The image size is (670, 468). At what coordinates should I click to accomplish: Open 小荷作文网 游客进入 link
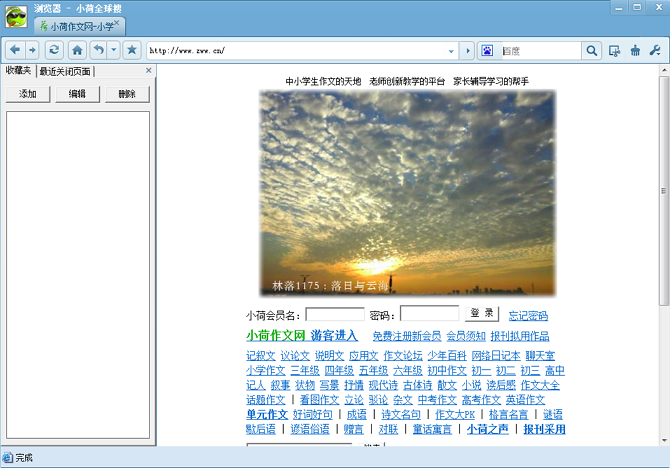click(x=302, y=336)
